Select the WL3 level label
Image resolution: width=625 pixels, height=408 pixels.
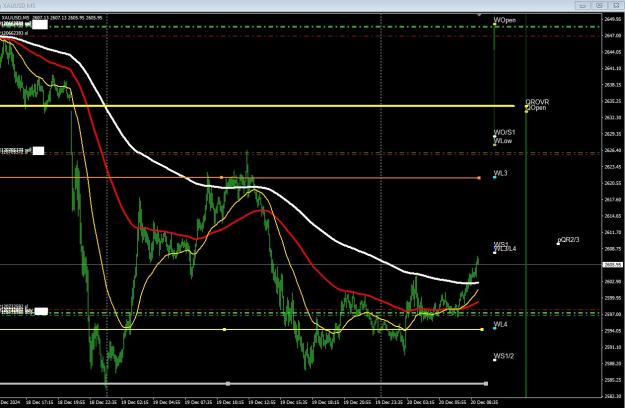tap(500, 173)
